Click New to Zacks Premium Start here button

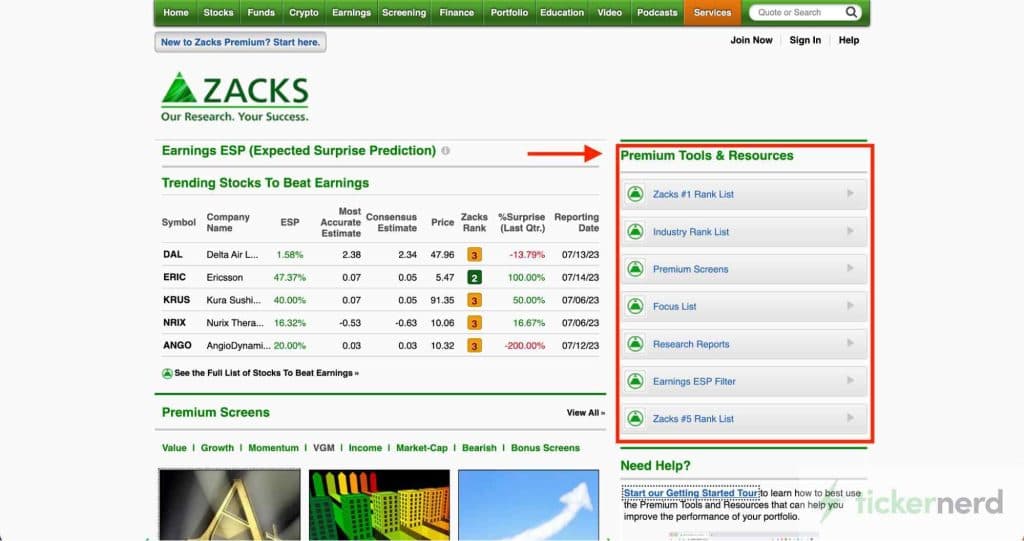240,42
